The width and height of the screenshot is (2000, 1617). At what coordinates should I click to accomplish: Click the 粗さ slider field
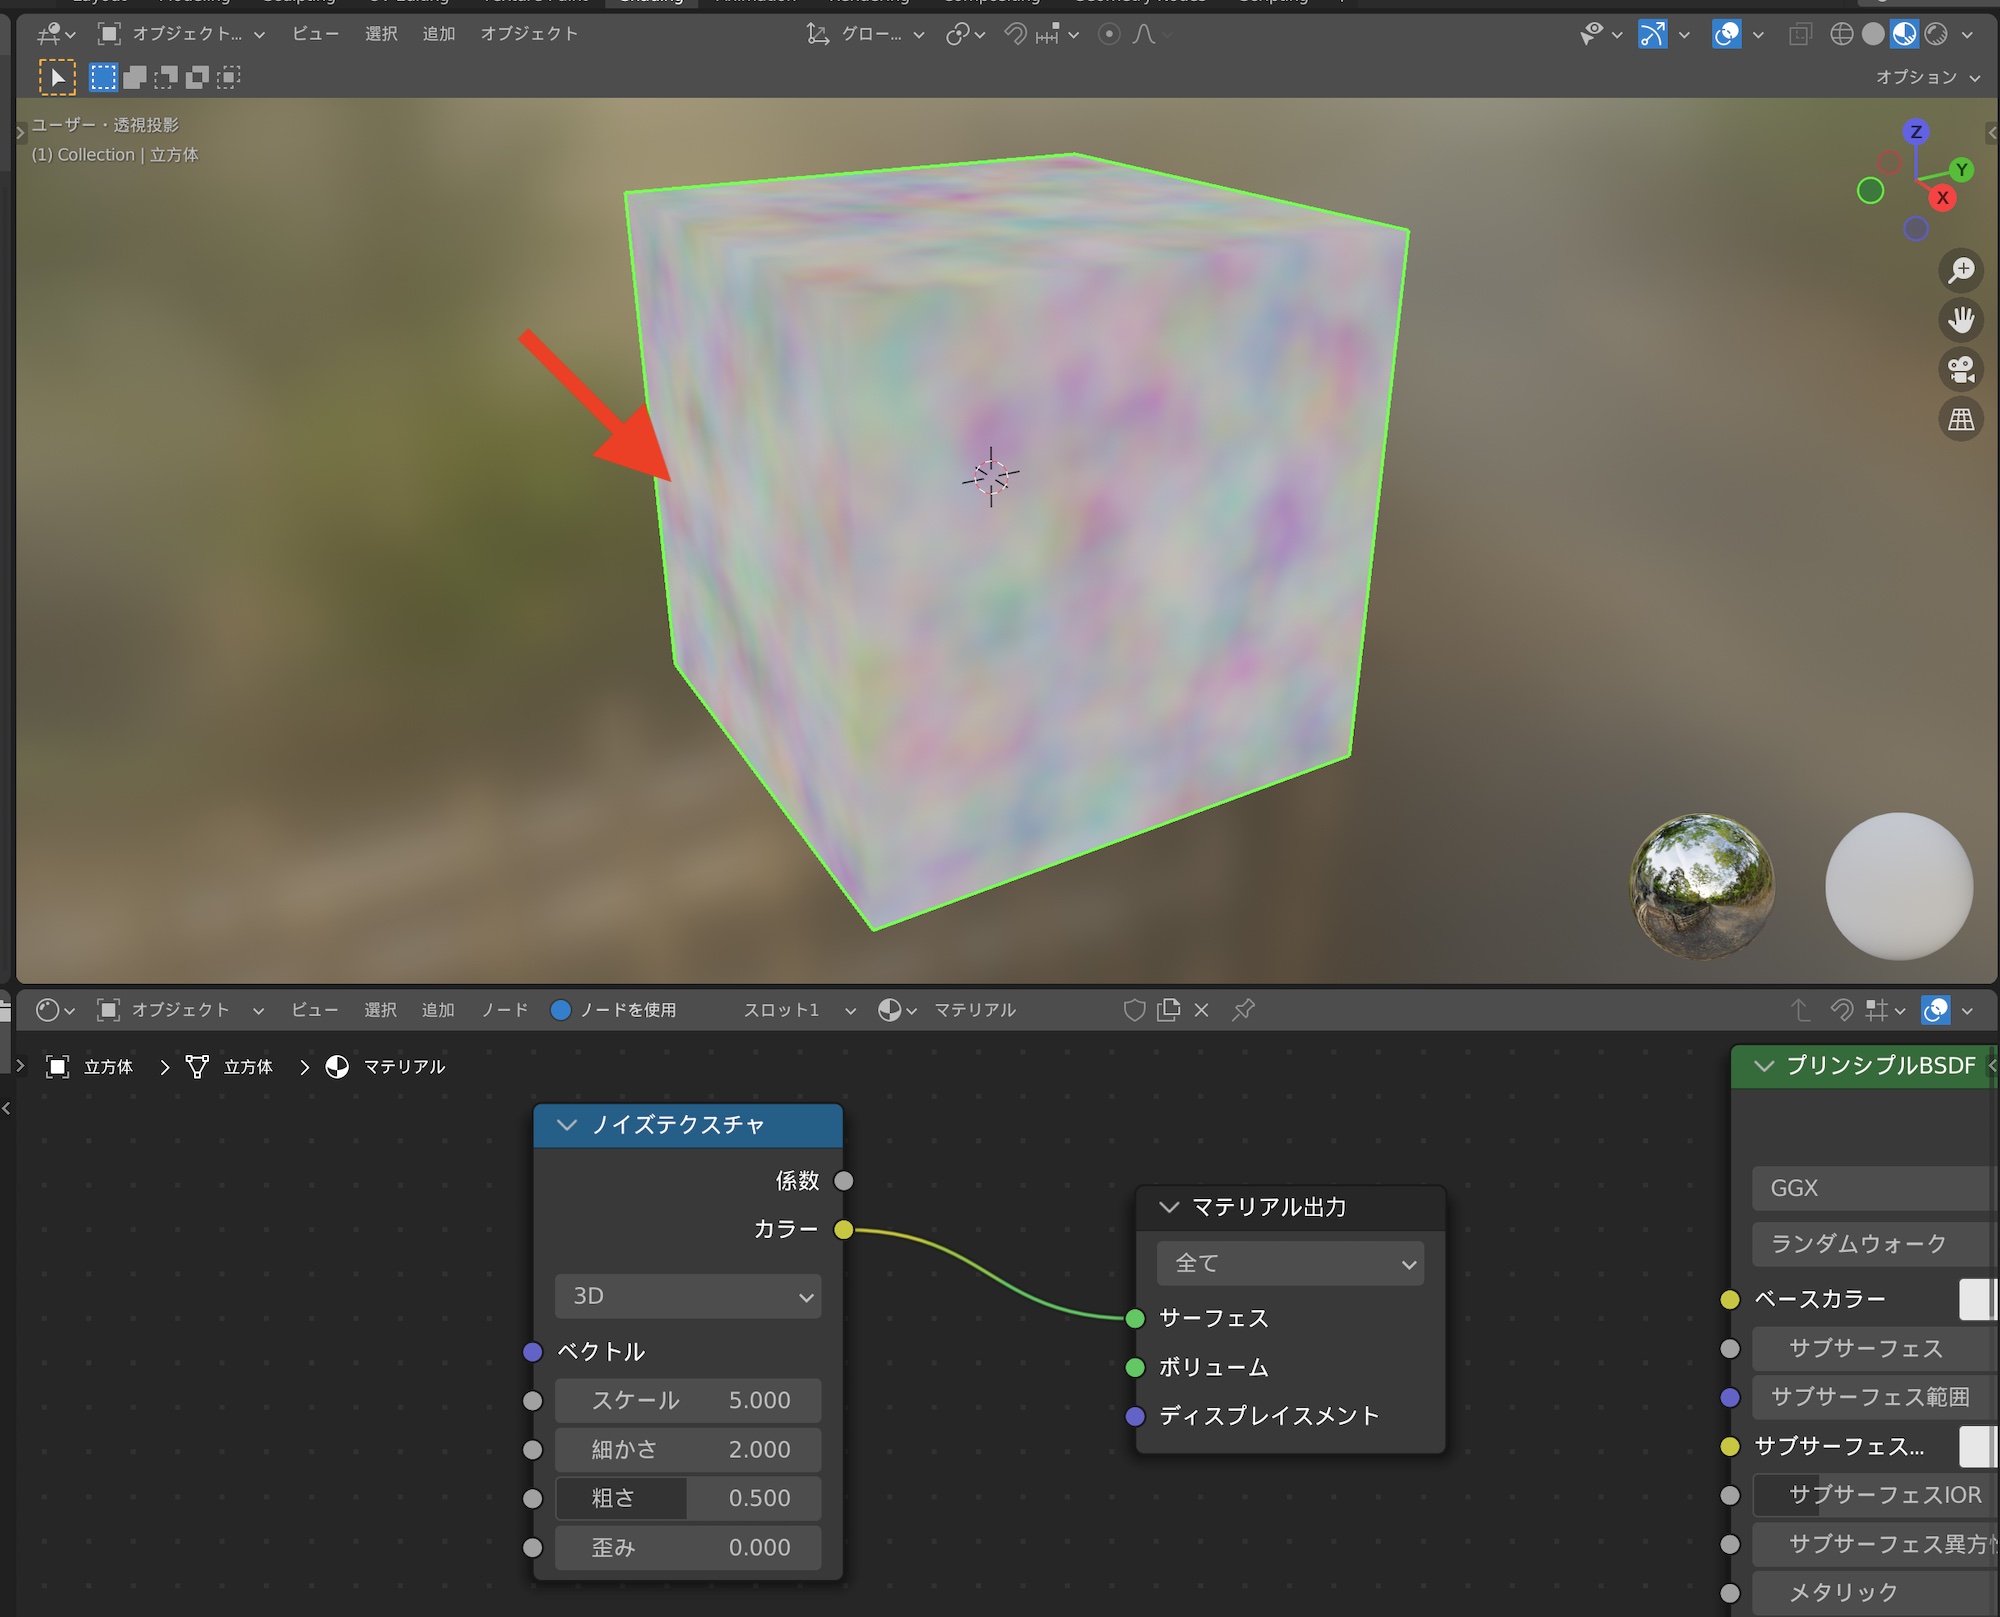[688, 1498]
